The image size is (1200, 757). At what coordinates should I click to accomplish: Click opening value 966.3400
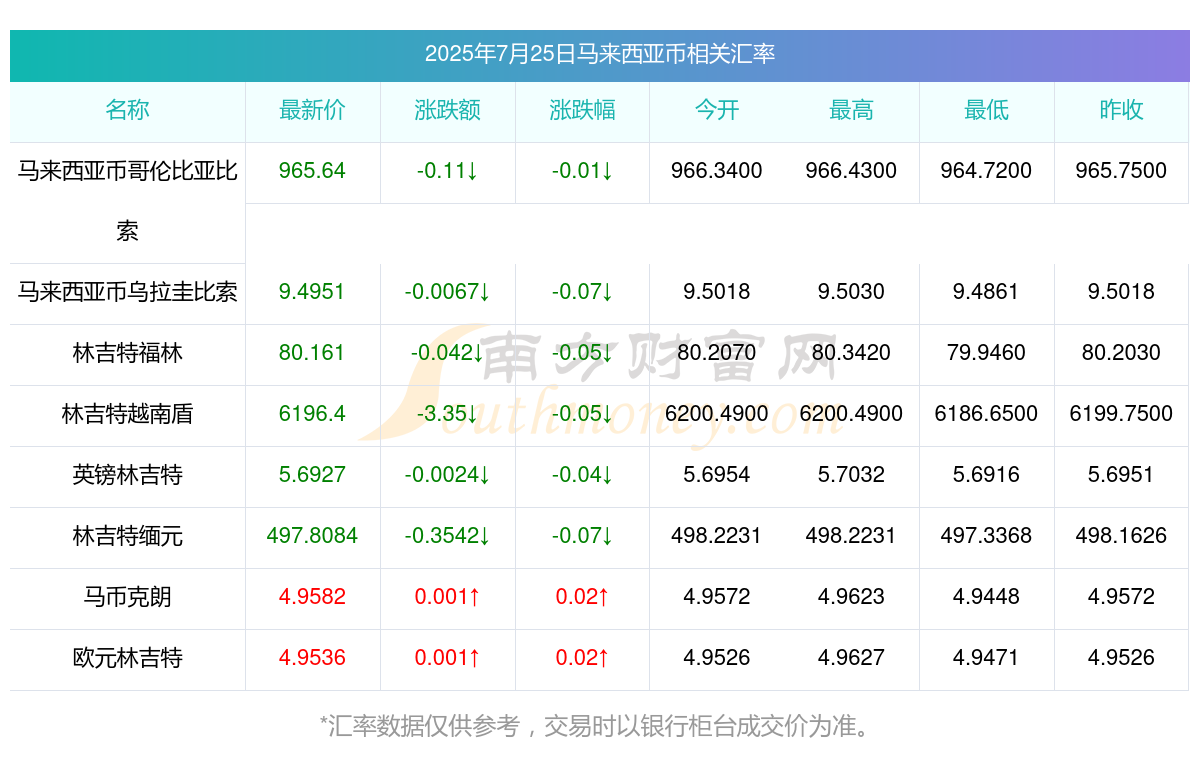click(x=717, y=171)
